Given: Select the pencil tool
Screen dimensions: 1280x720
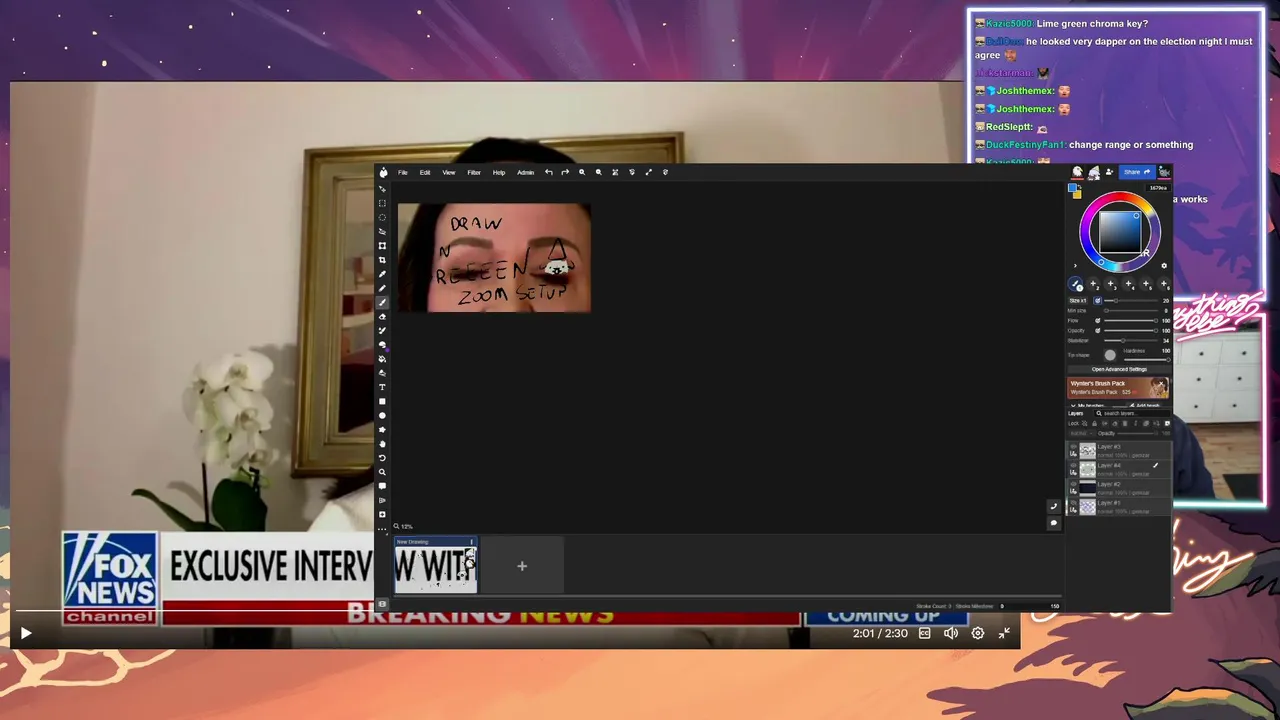Looking at the screenshot, I should pos(382,288).
